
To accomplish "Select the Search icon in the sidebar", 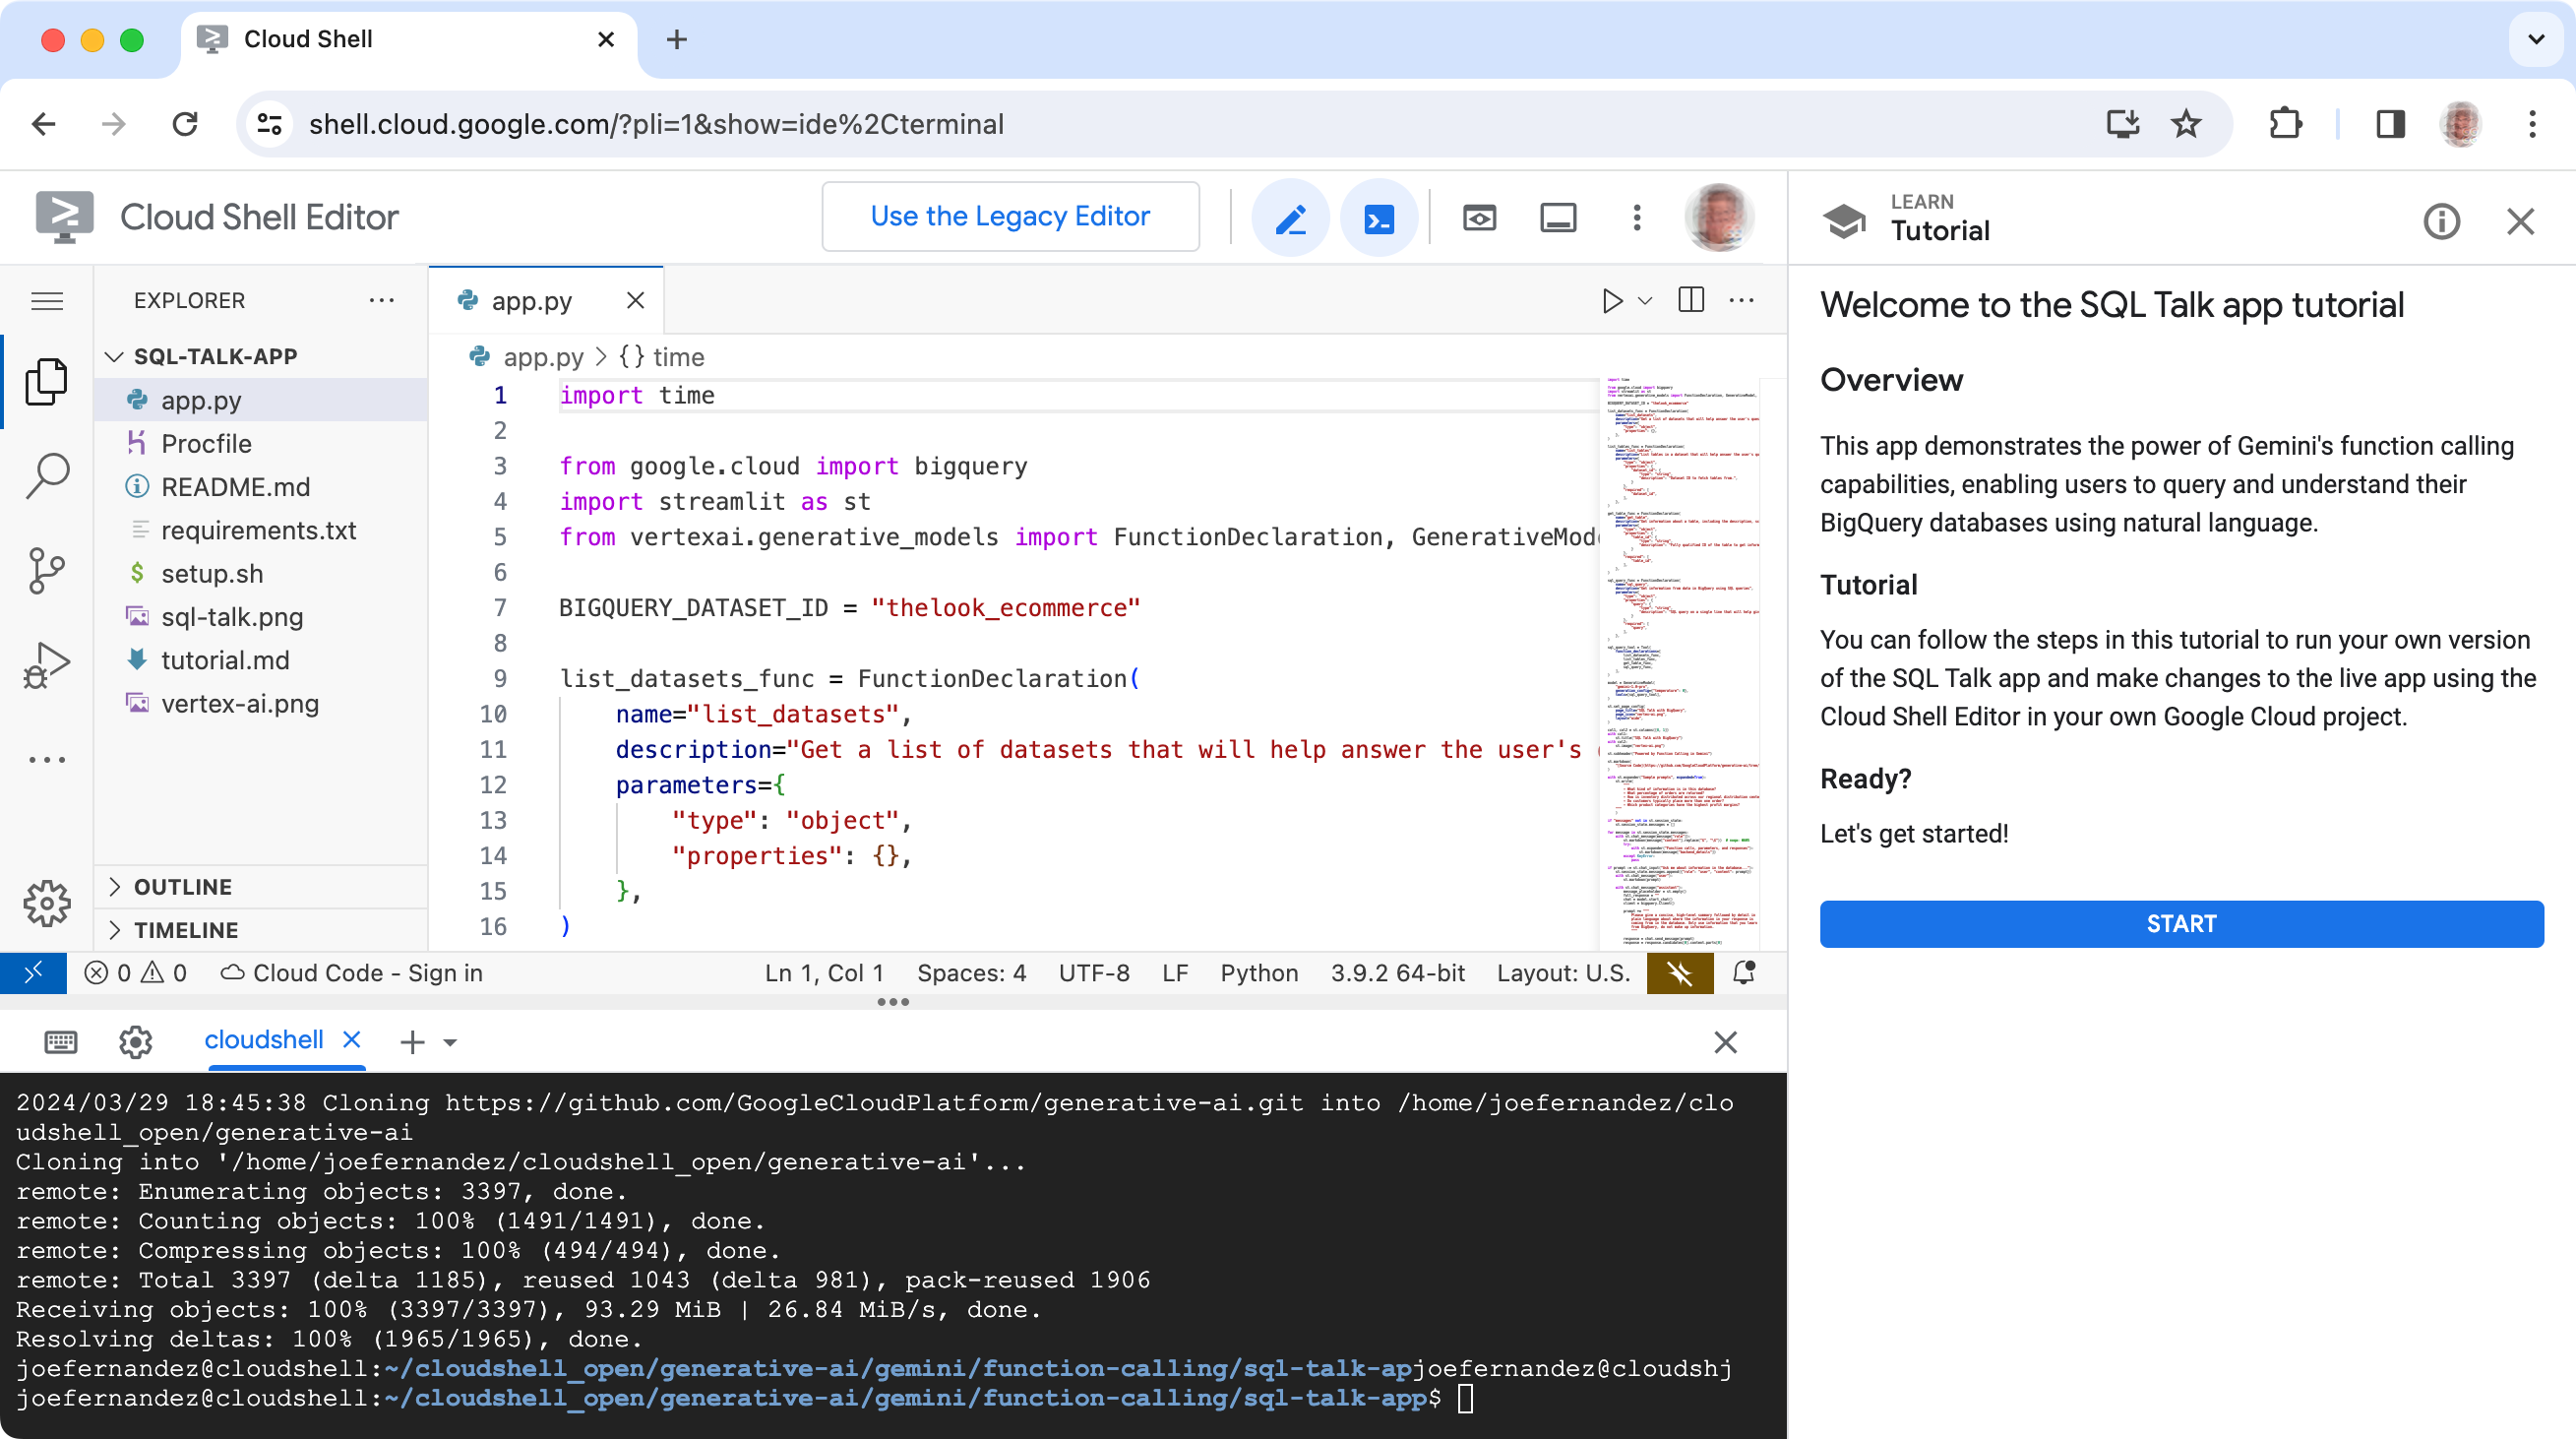I will (x=48, y=476).
